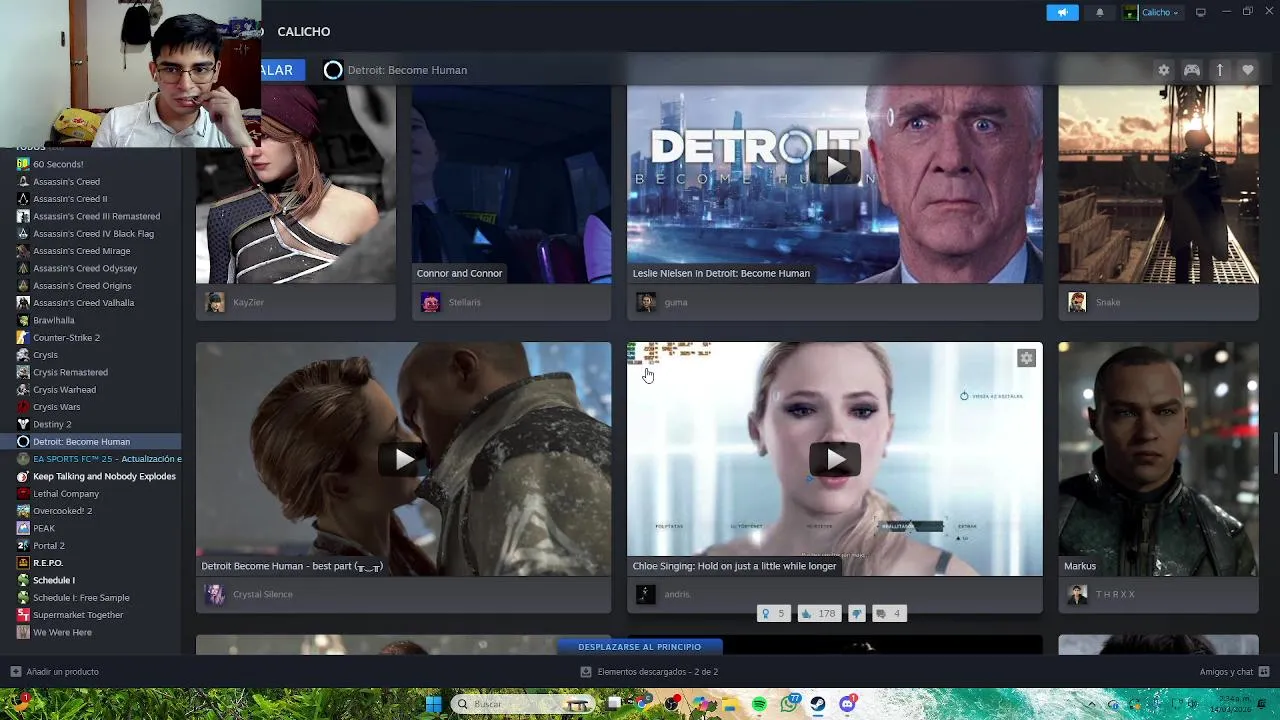Play the Leslie Nielsen in Detroit video
The image size is (1280, 720).
click(x=835, y=166)
